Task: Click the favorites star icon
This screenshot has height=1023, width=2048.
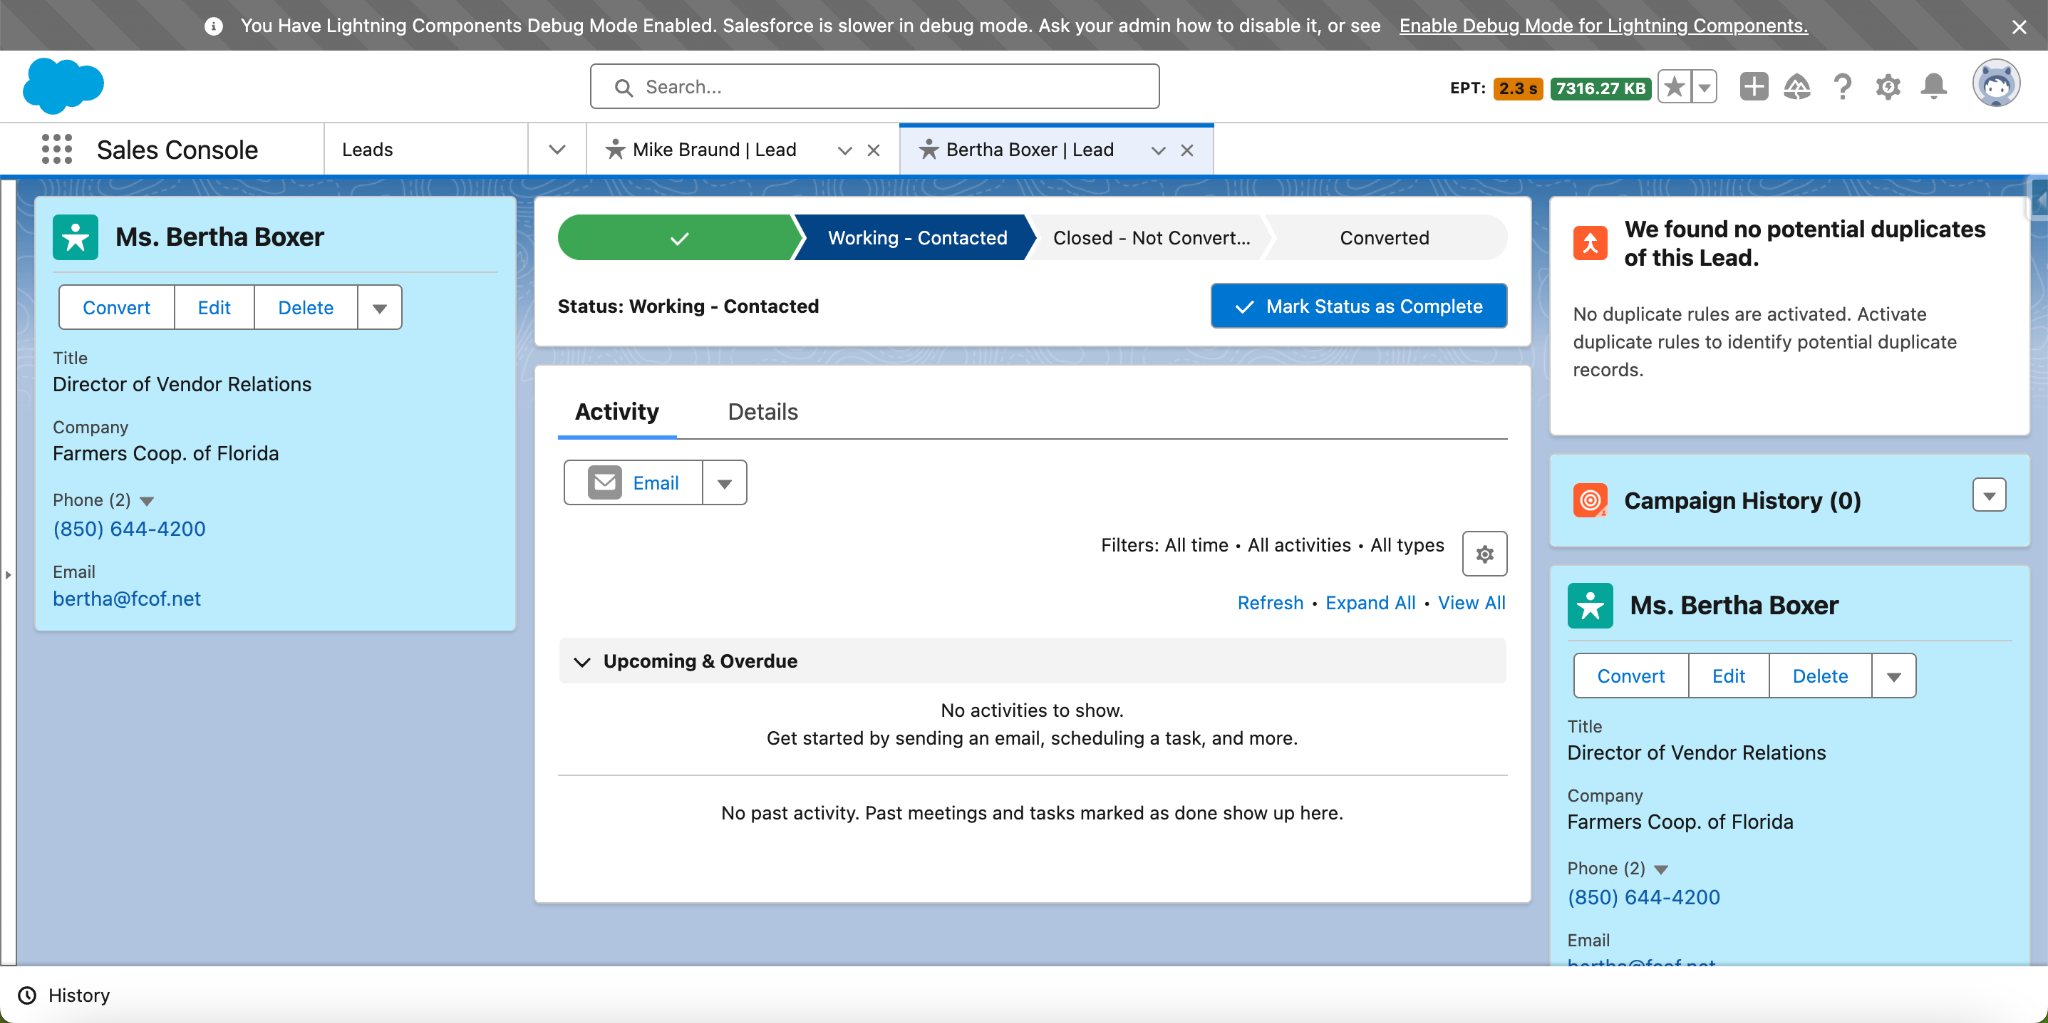Action: 1675,87
